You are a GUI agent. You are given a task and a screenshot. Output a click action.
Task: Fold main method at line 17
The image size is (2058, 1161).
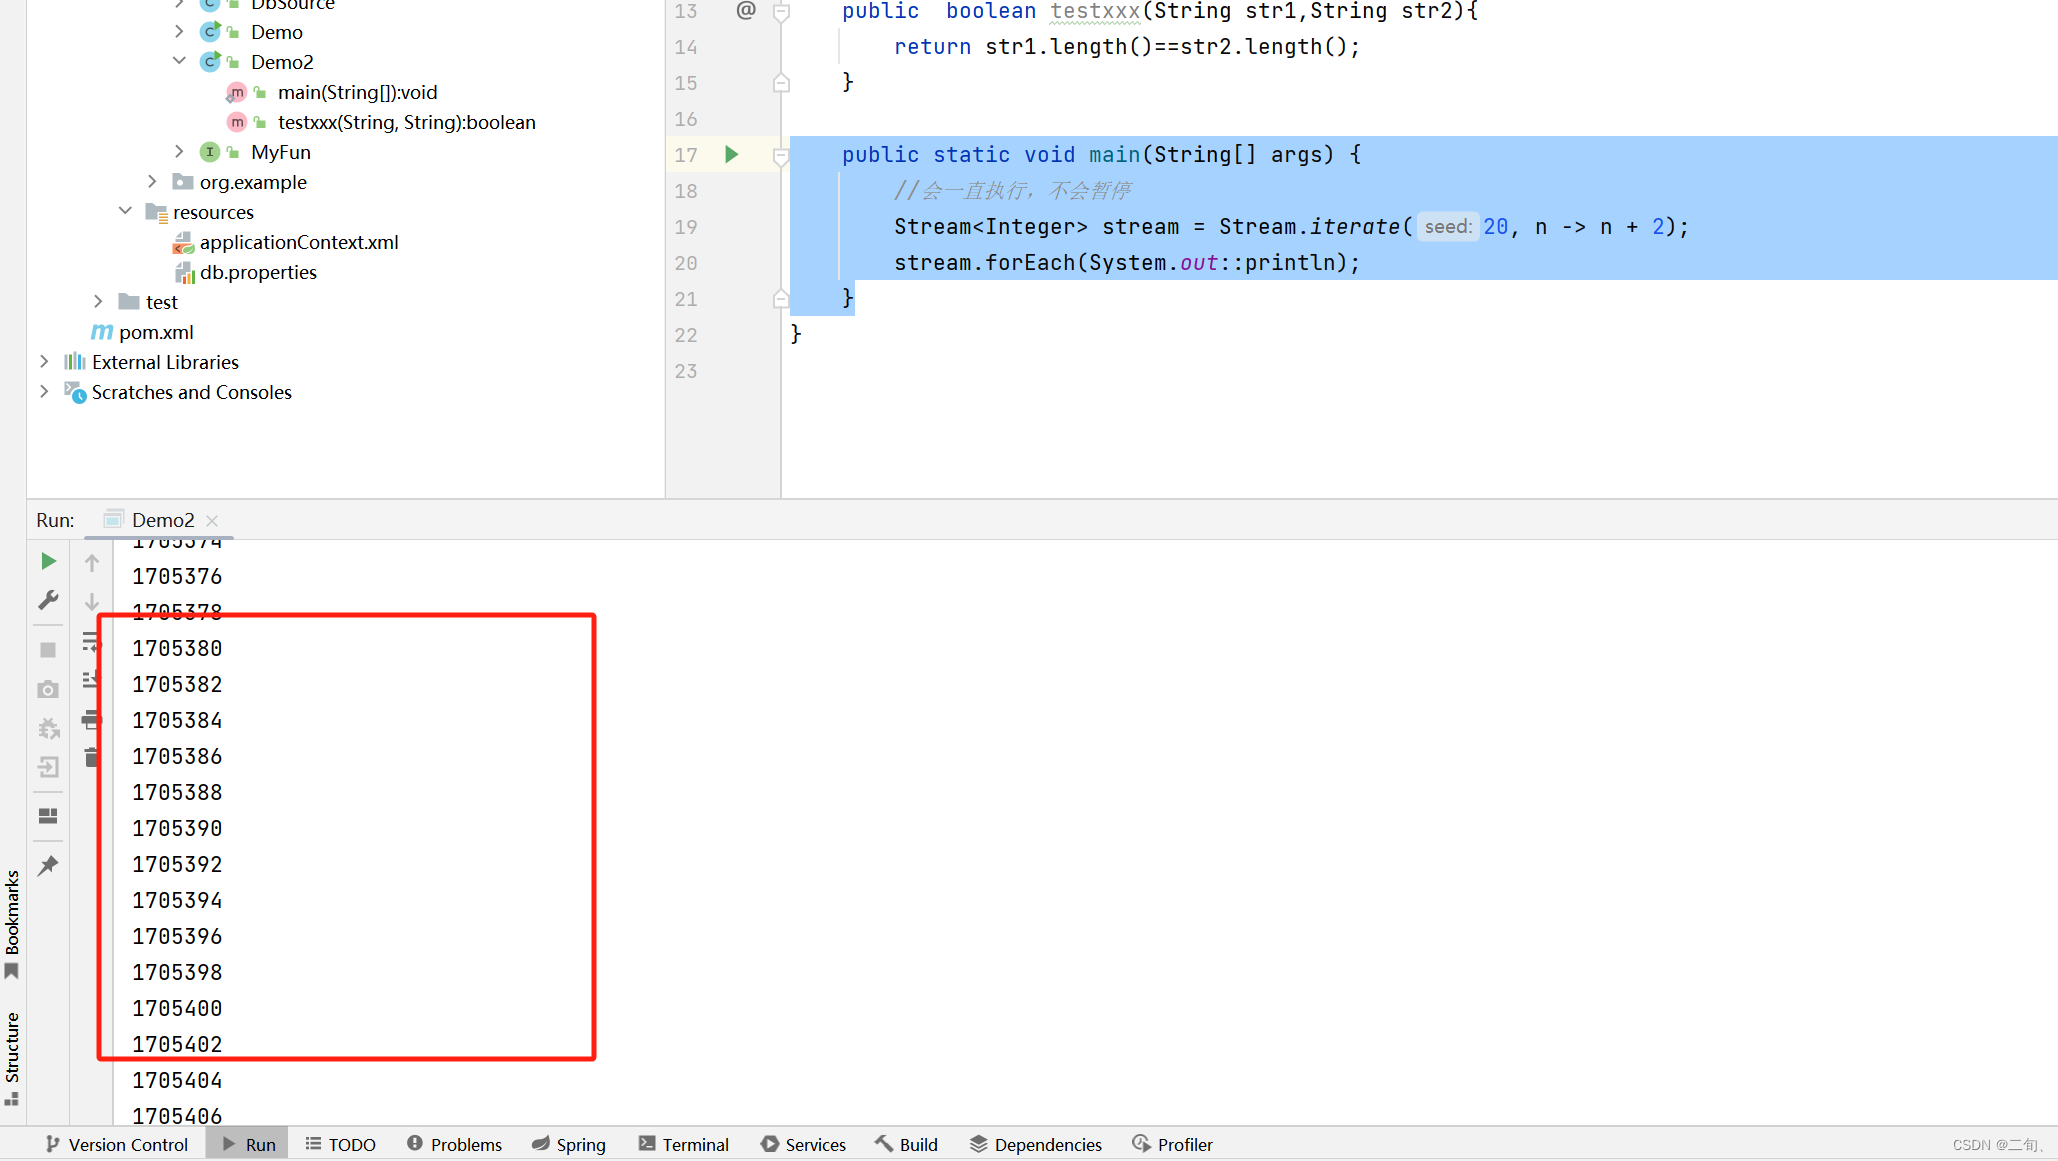(782, 155)
